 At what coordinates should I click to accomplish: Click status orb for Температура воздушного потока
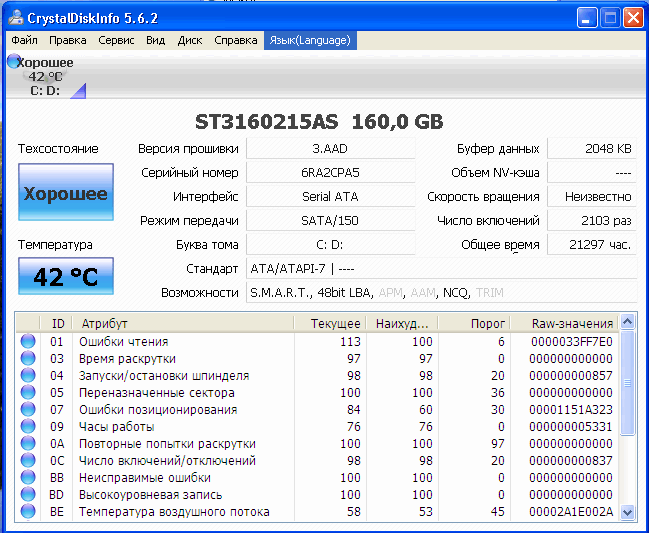point(28,512)
